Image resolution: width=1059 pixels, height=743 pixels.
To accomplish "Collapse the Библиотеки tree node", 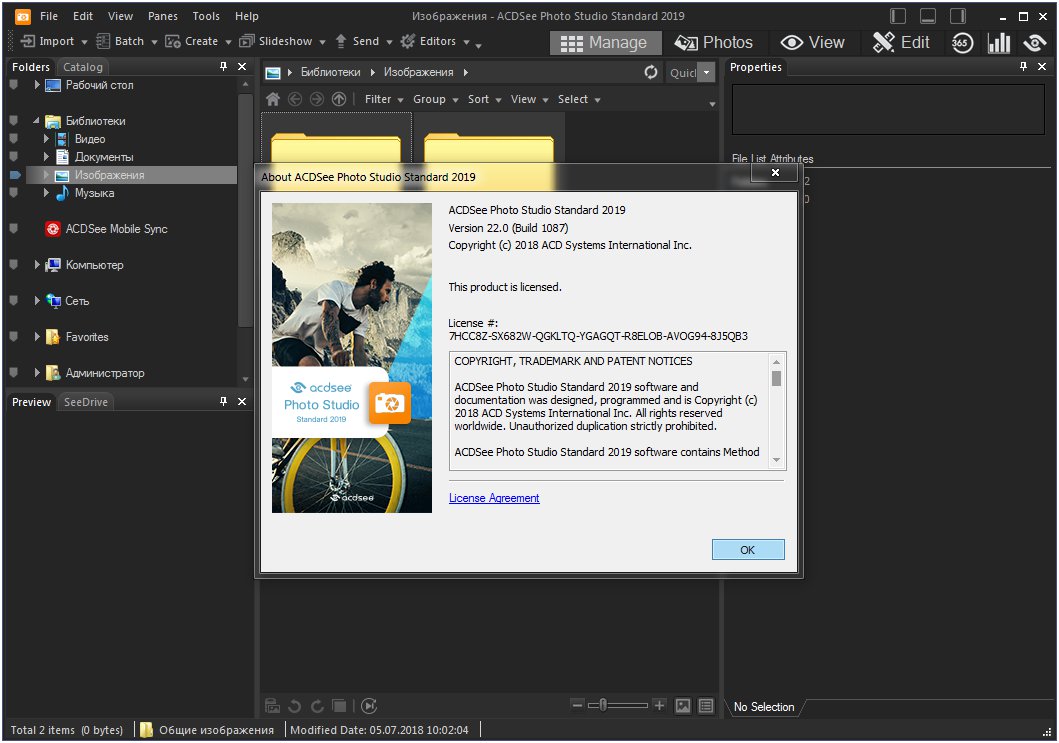I will [36, 121].
